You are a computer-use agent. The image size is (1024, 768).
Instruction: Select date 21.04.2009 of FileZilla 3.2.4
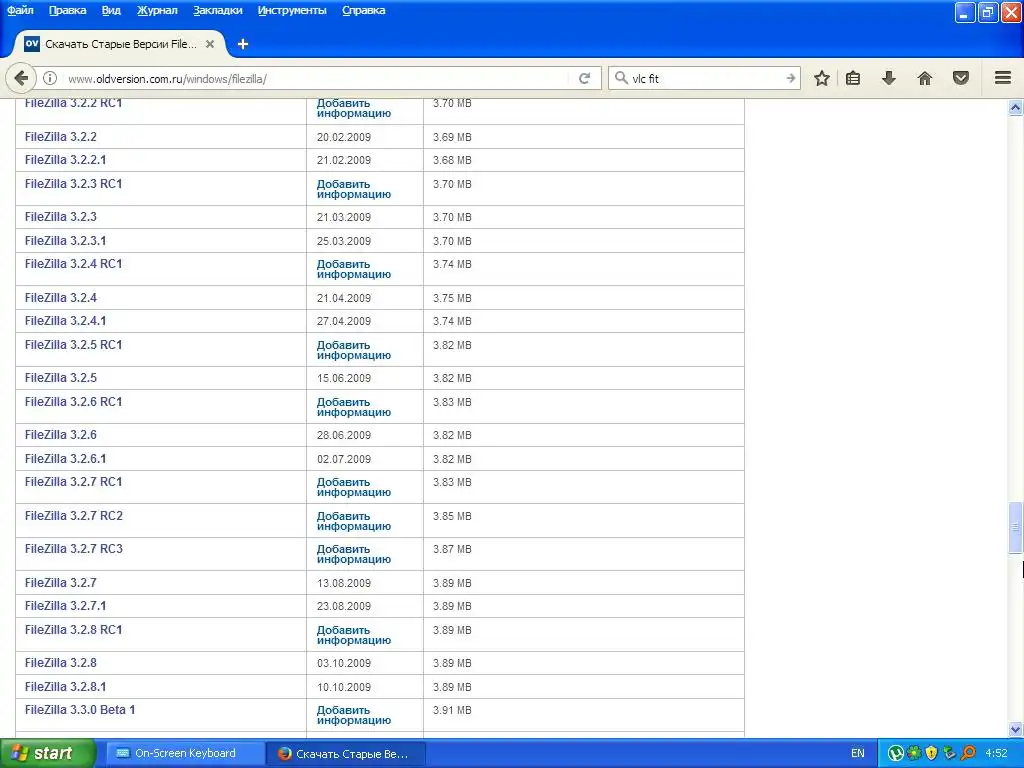[x=344, y=298]
